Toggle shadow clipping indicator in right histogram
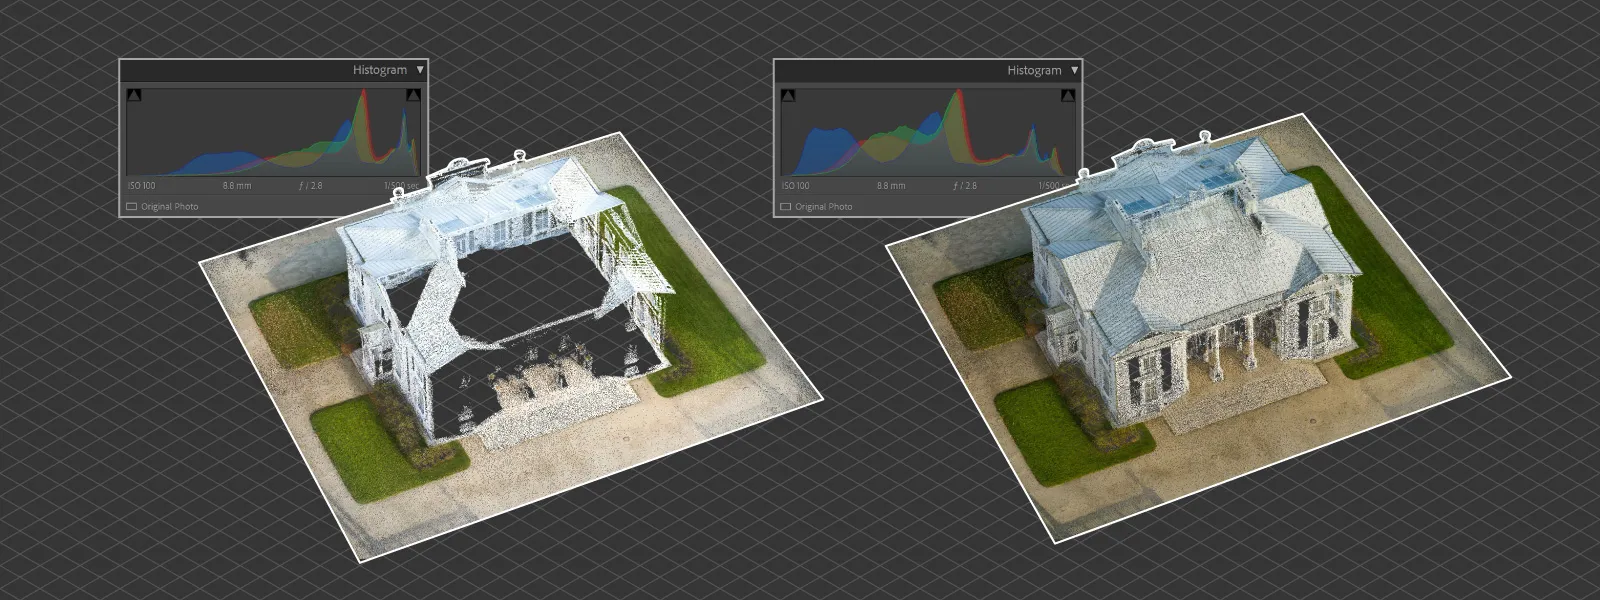This screenshot has width=1600, height=600. (788, 95)
